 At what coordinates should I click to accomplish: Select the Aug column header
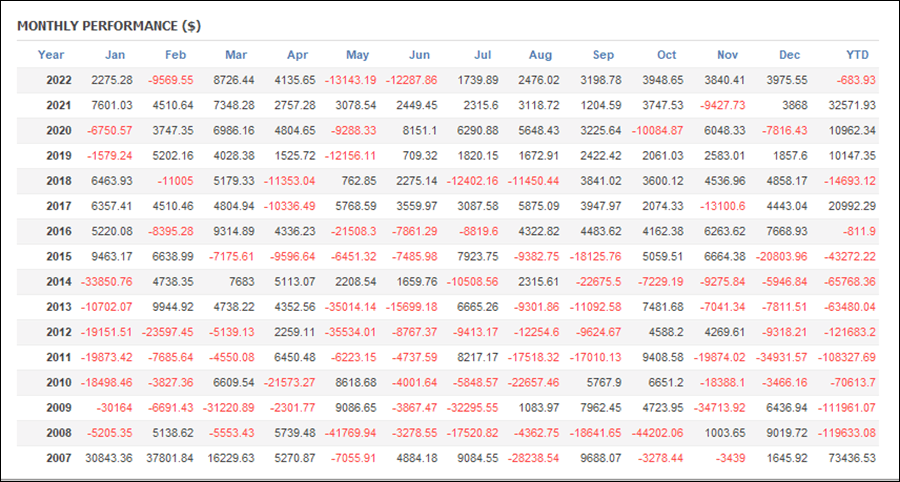(x=541, y=55)
